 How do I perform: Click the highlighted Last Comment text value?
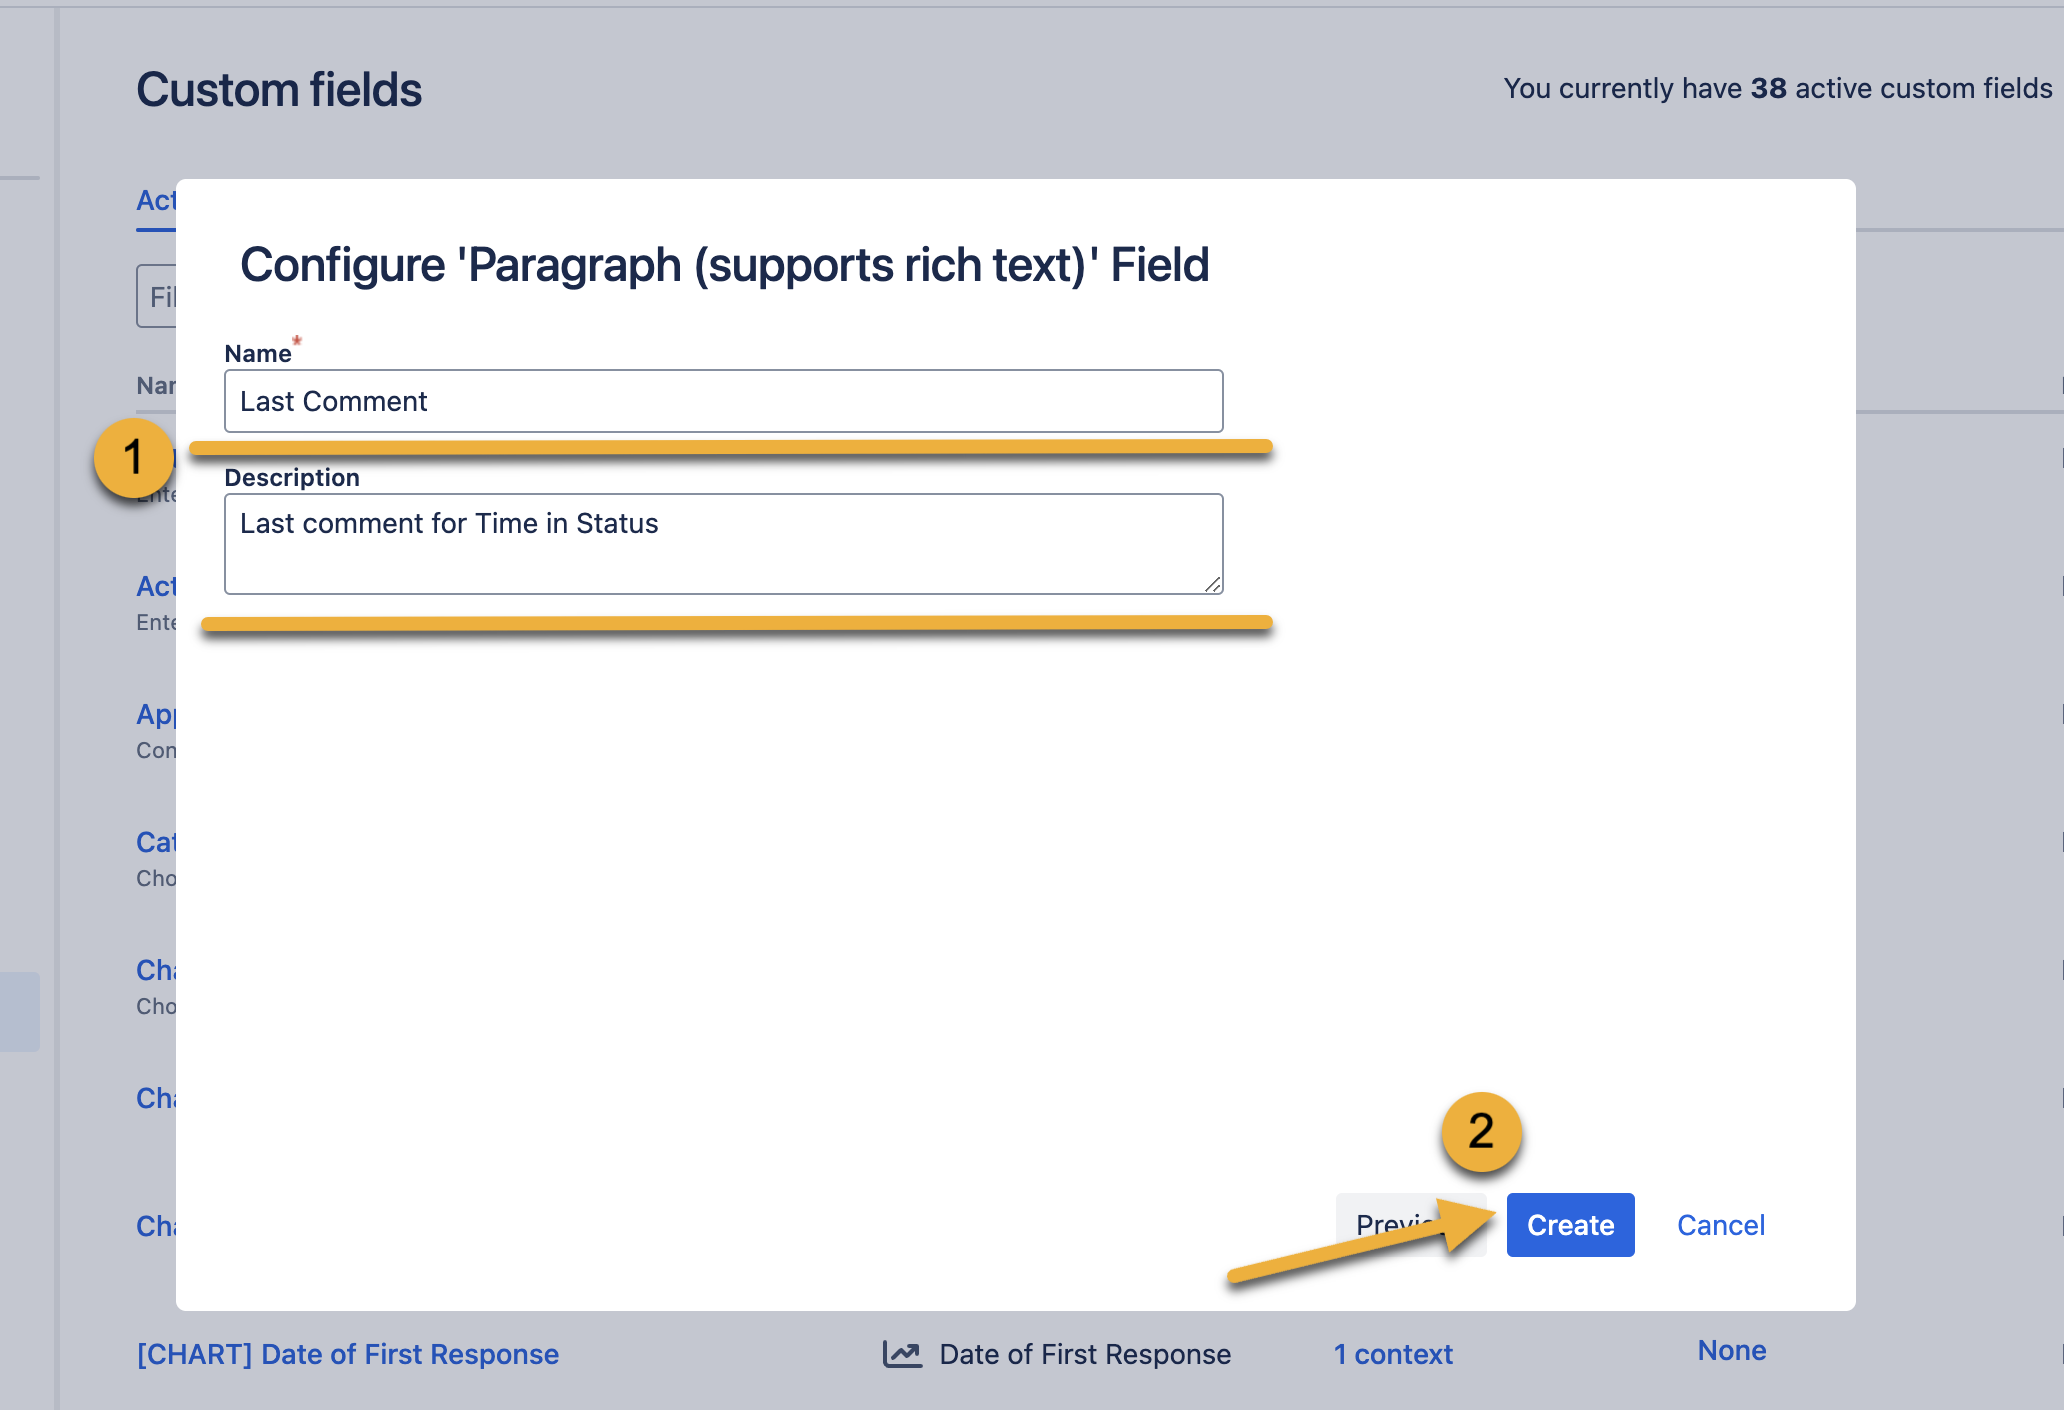point(333,401)
